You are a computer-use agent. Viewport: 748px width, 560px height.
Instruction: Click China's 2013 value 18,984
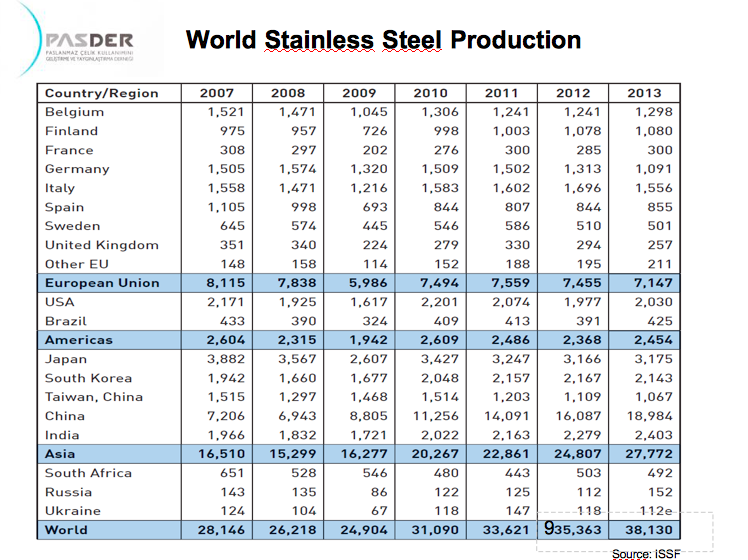pos(653,416)
